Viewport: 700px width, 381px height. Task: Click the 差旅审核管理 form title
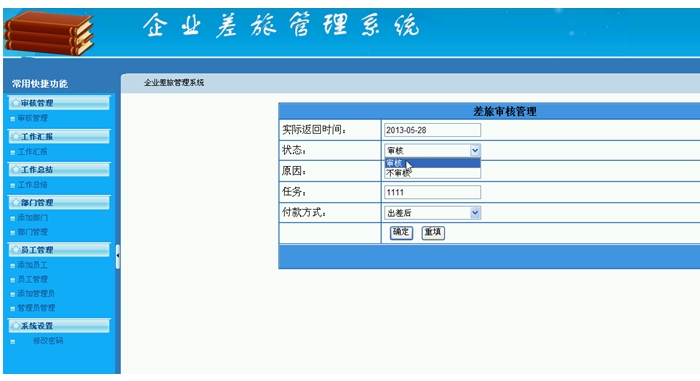[504, 111]
